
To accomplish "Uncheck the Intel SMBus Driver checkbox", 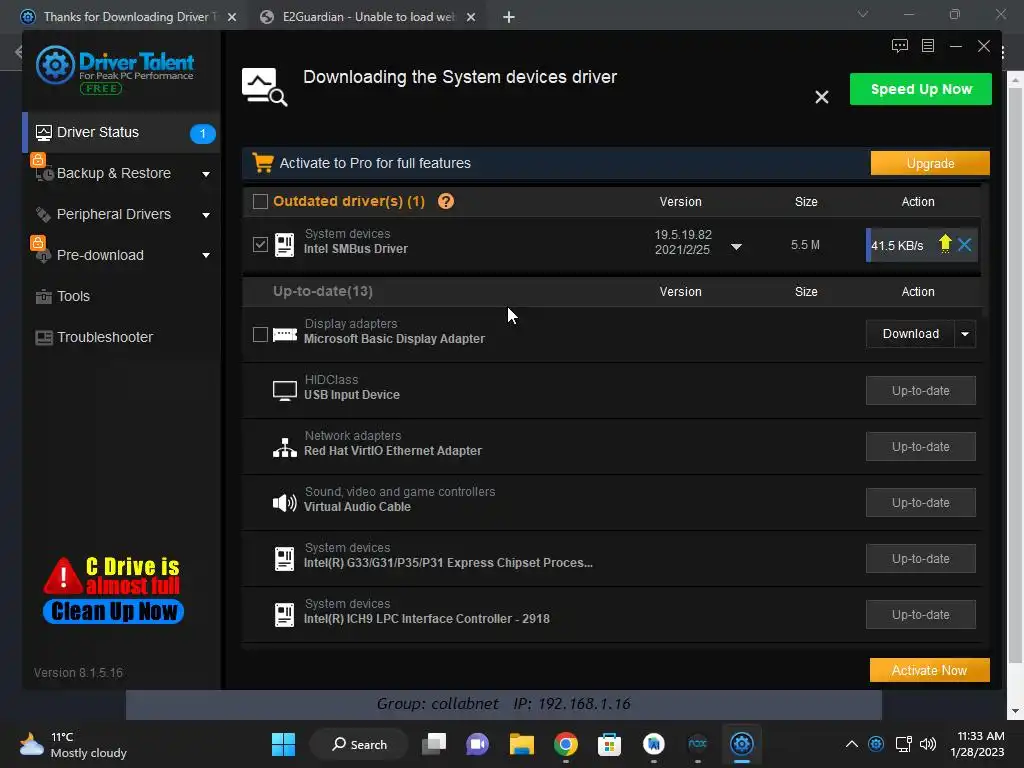I will tap(260, 244).
